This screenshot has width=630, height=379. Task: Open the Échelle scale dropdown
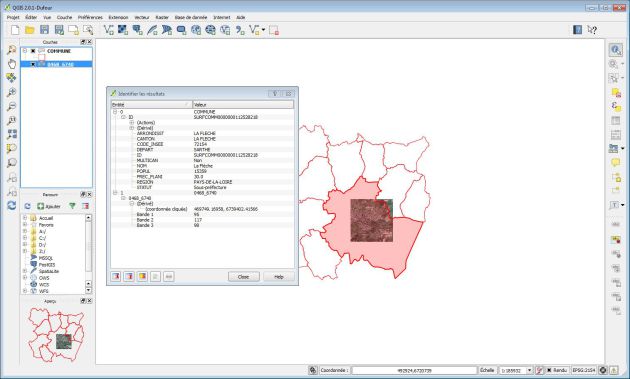[529, 370]
